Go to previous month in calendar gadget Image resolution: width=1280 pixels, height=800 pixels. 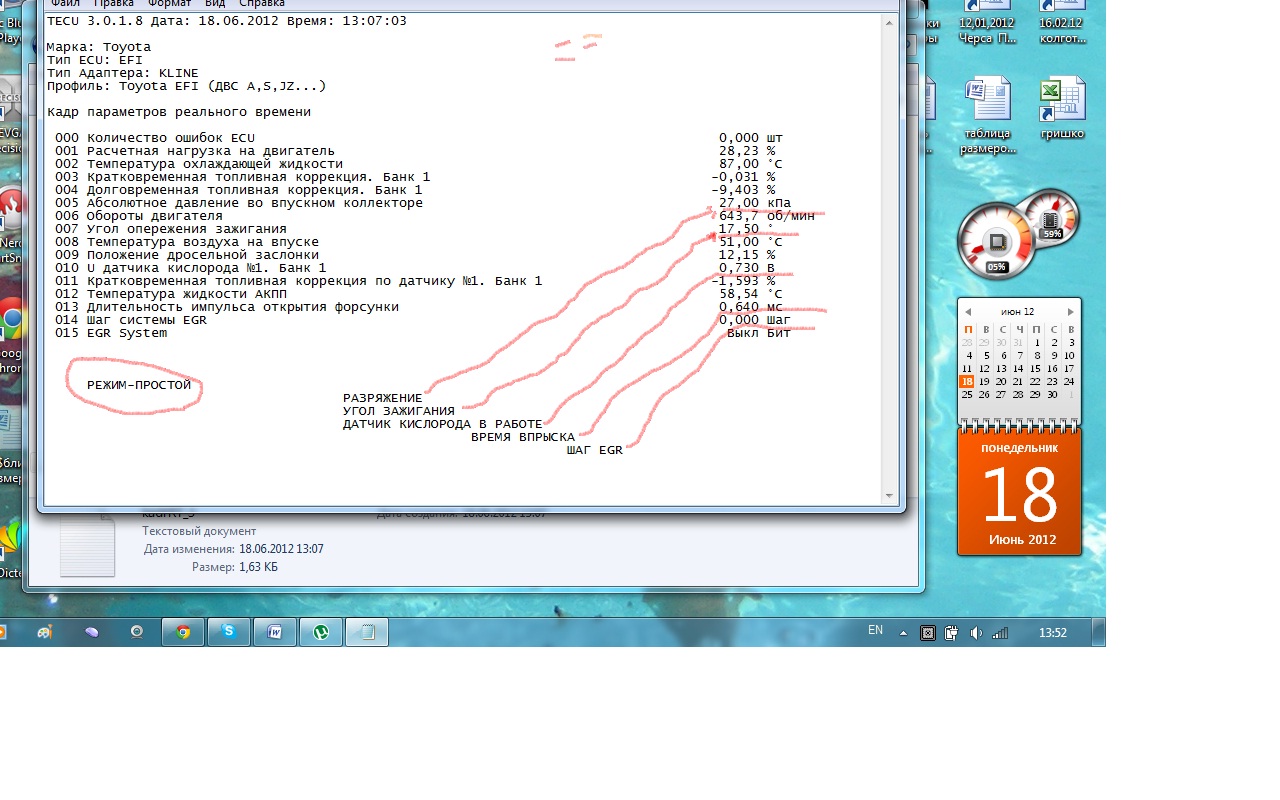point(967,312)
